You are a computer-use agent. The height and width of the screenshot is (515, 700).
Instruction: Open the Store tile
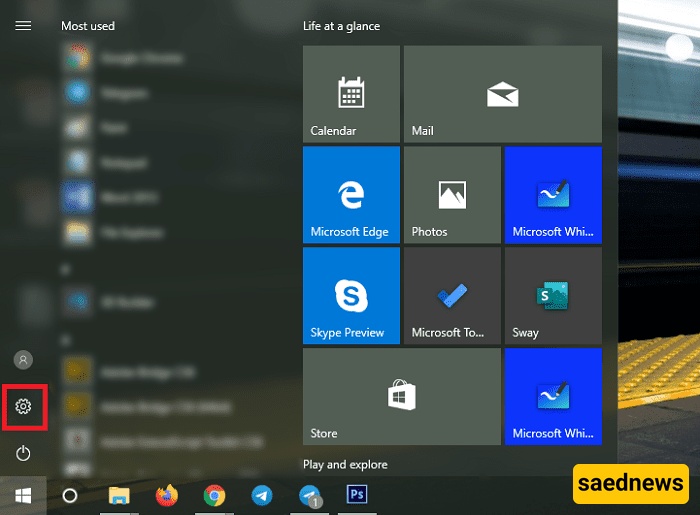tap(402, 397)
